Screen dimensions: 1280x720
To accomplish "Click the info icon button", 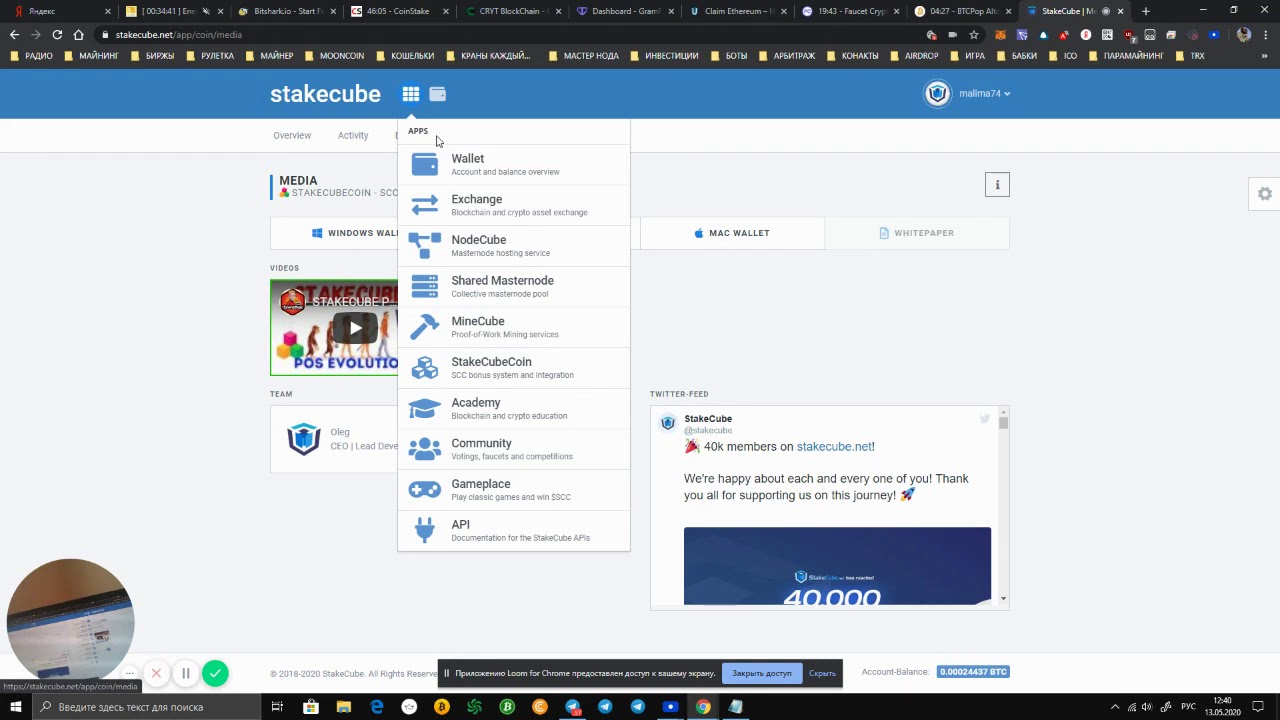I will pyautogui.click(x=997, y=184).
